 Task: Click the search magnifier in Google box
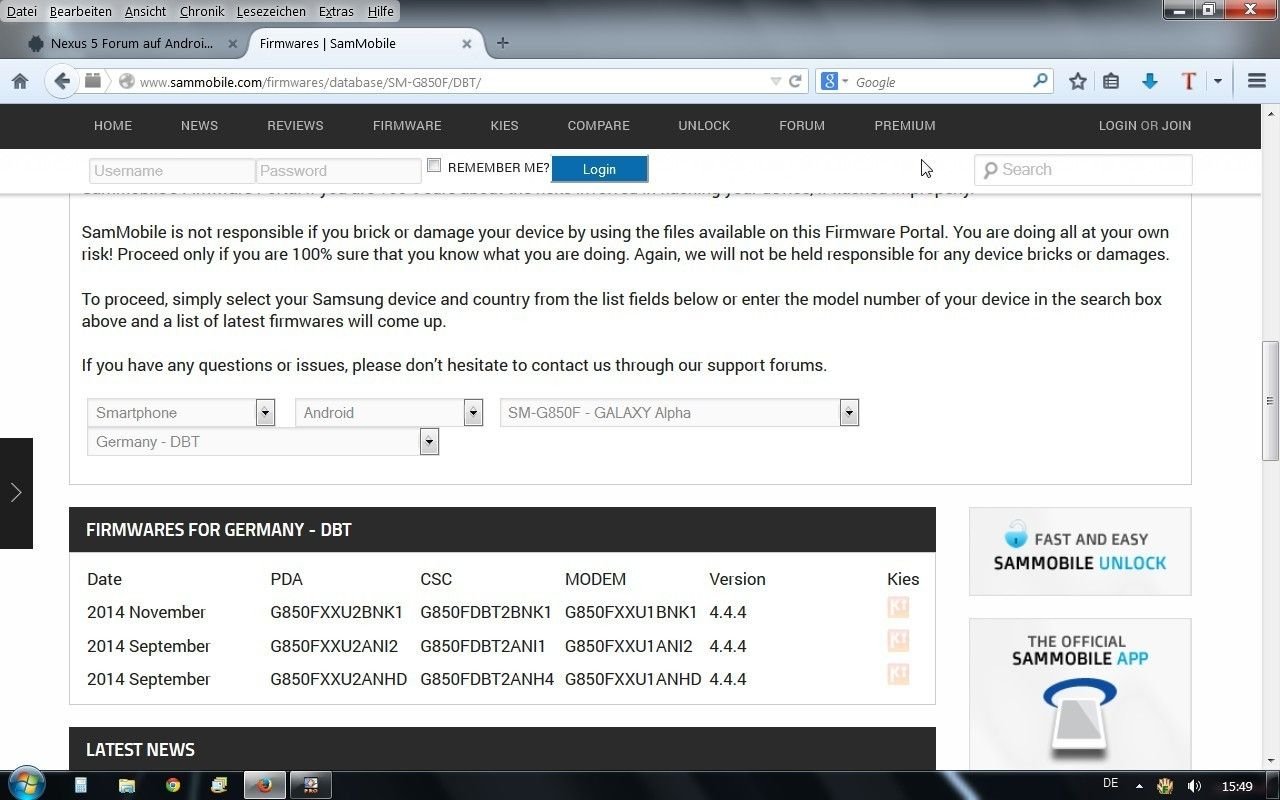click(1040, 81)
